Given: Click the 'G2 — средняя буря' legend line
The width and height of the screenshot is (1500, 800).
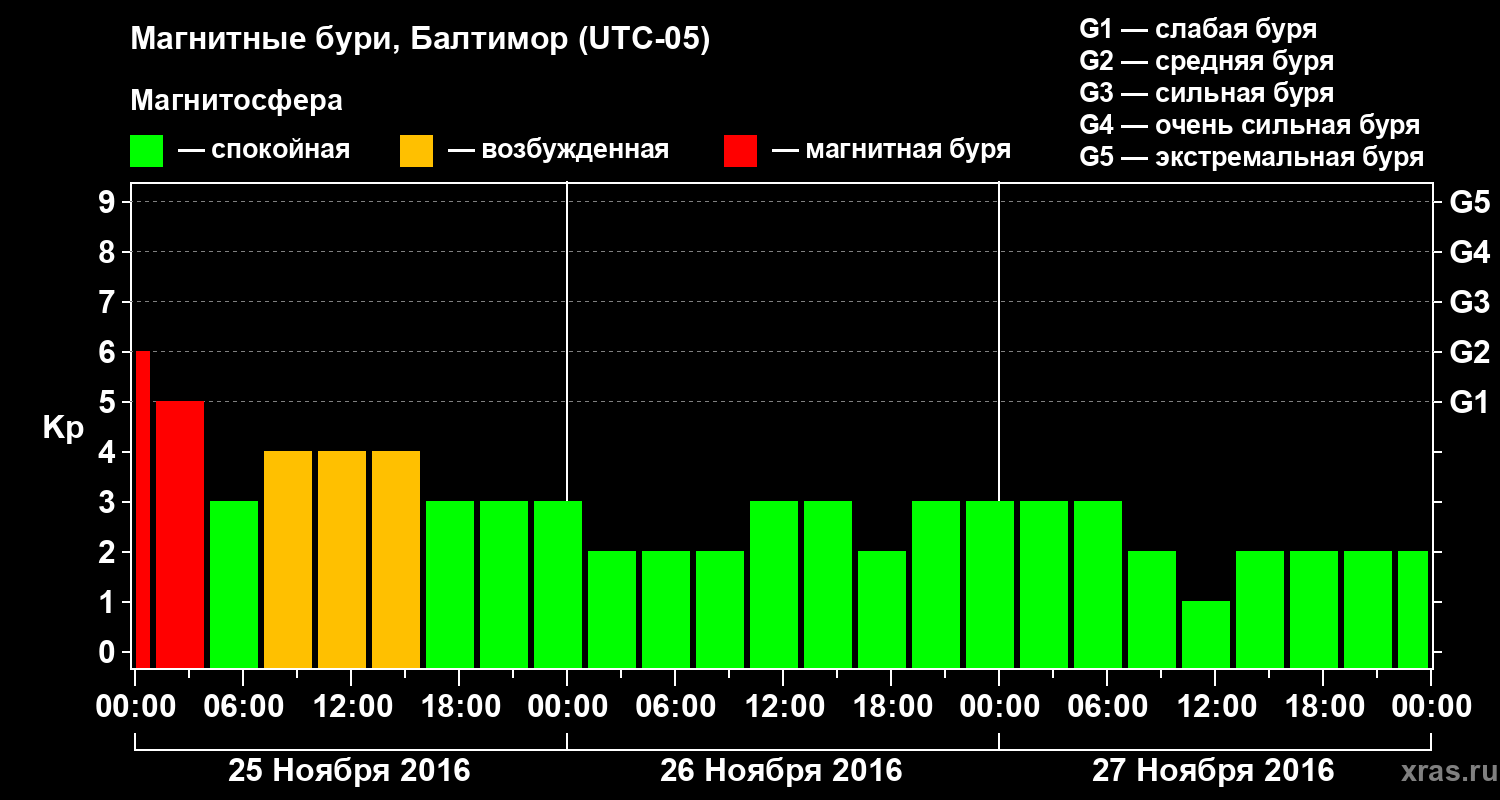Looking at the screenshot, I should pyautogui.click(x=1207, y=61).
